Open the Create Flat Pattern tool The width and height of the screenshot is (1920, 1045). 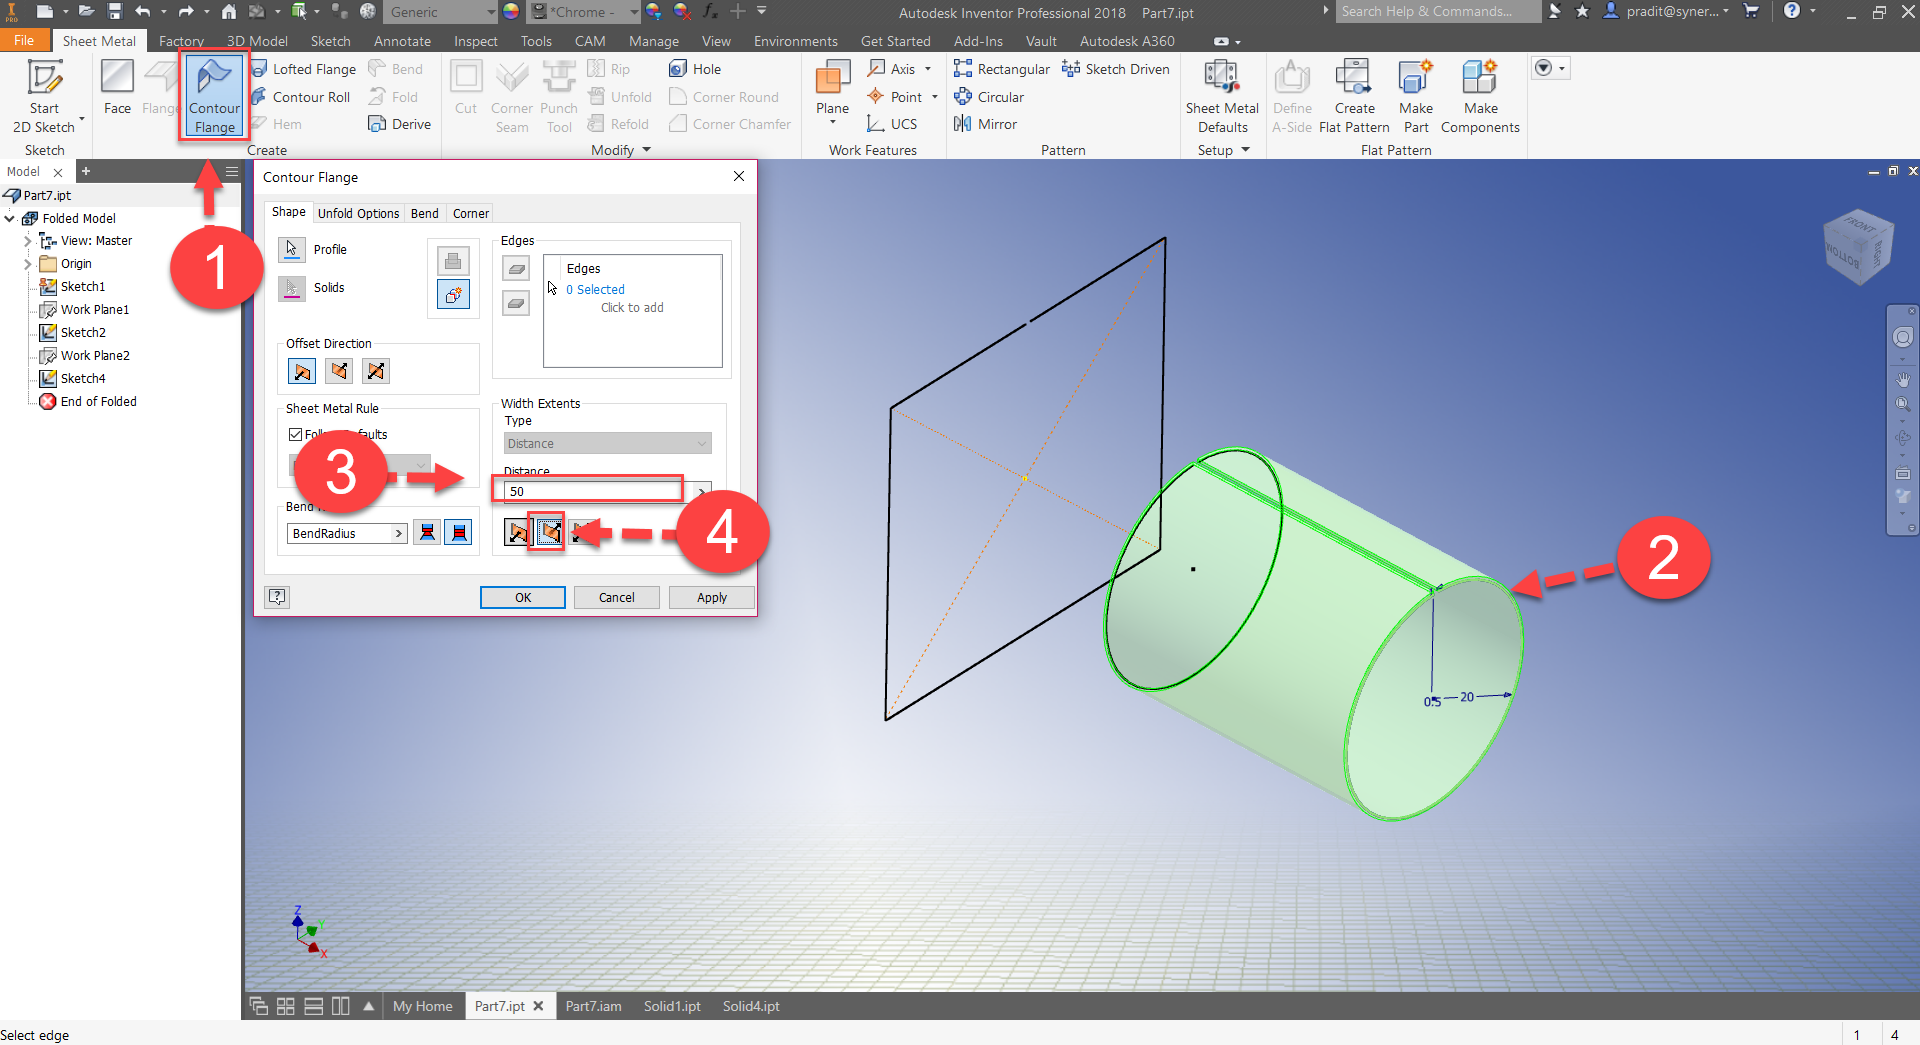coord(1353,95)
